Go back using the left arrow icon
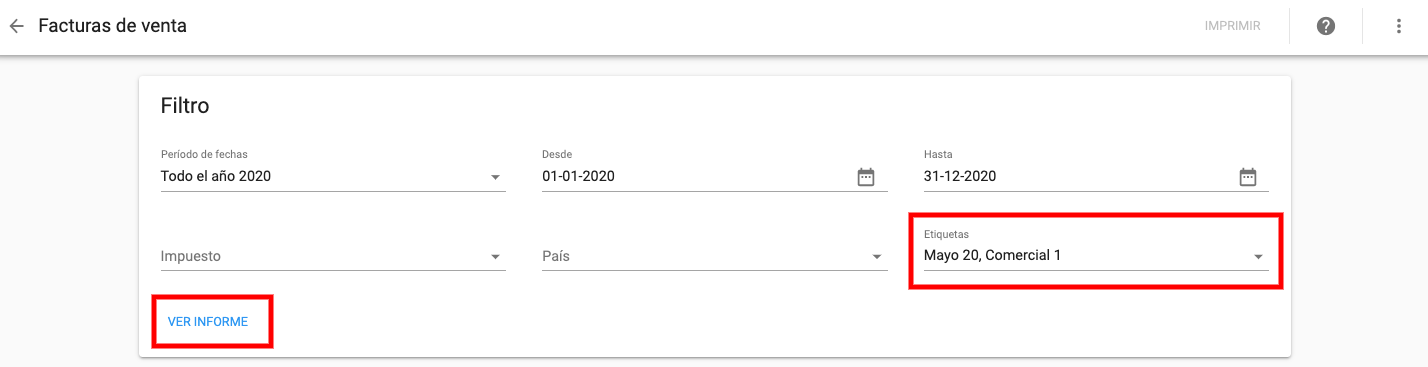The image size is (1428, 367). [16, 26]
